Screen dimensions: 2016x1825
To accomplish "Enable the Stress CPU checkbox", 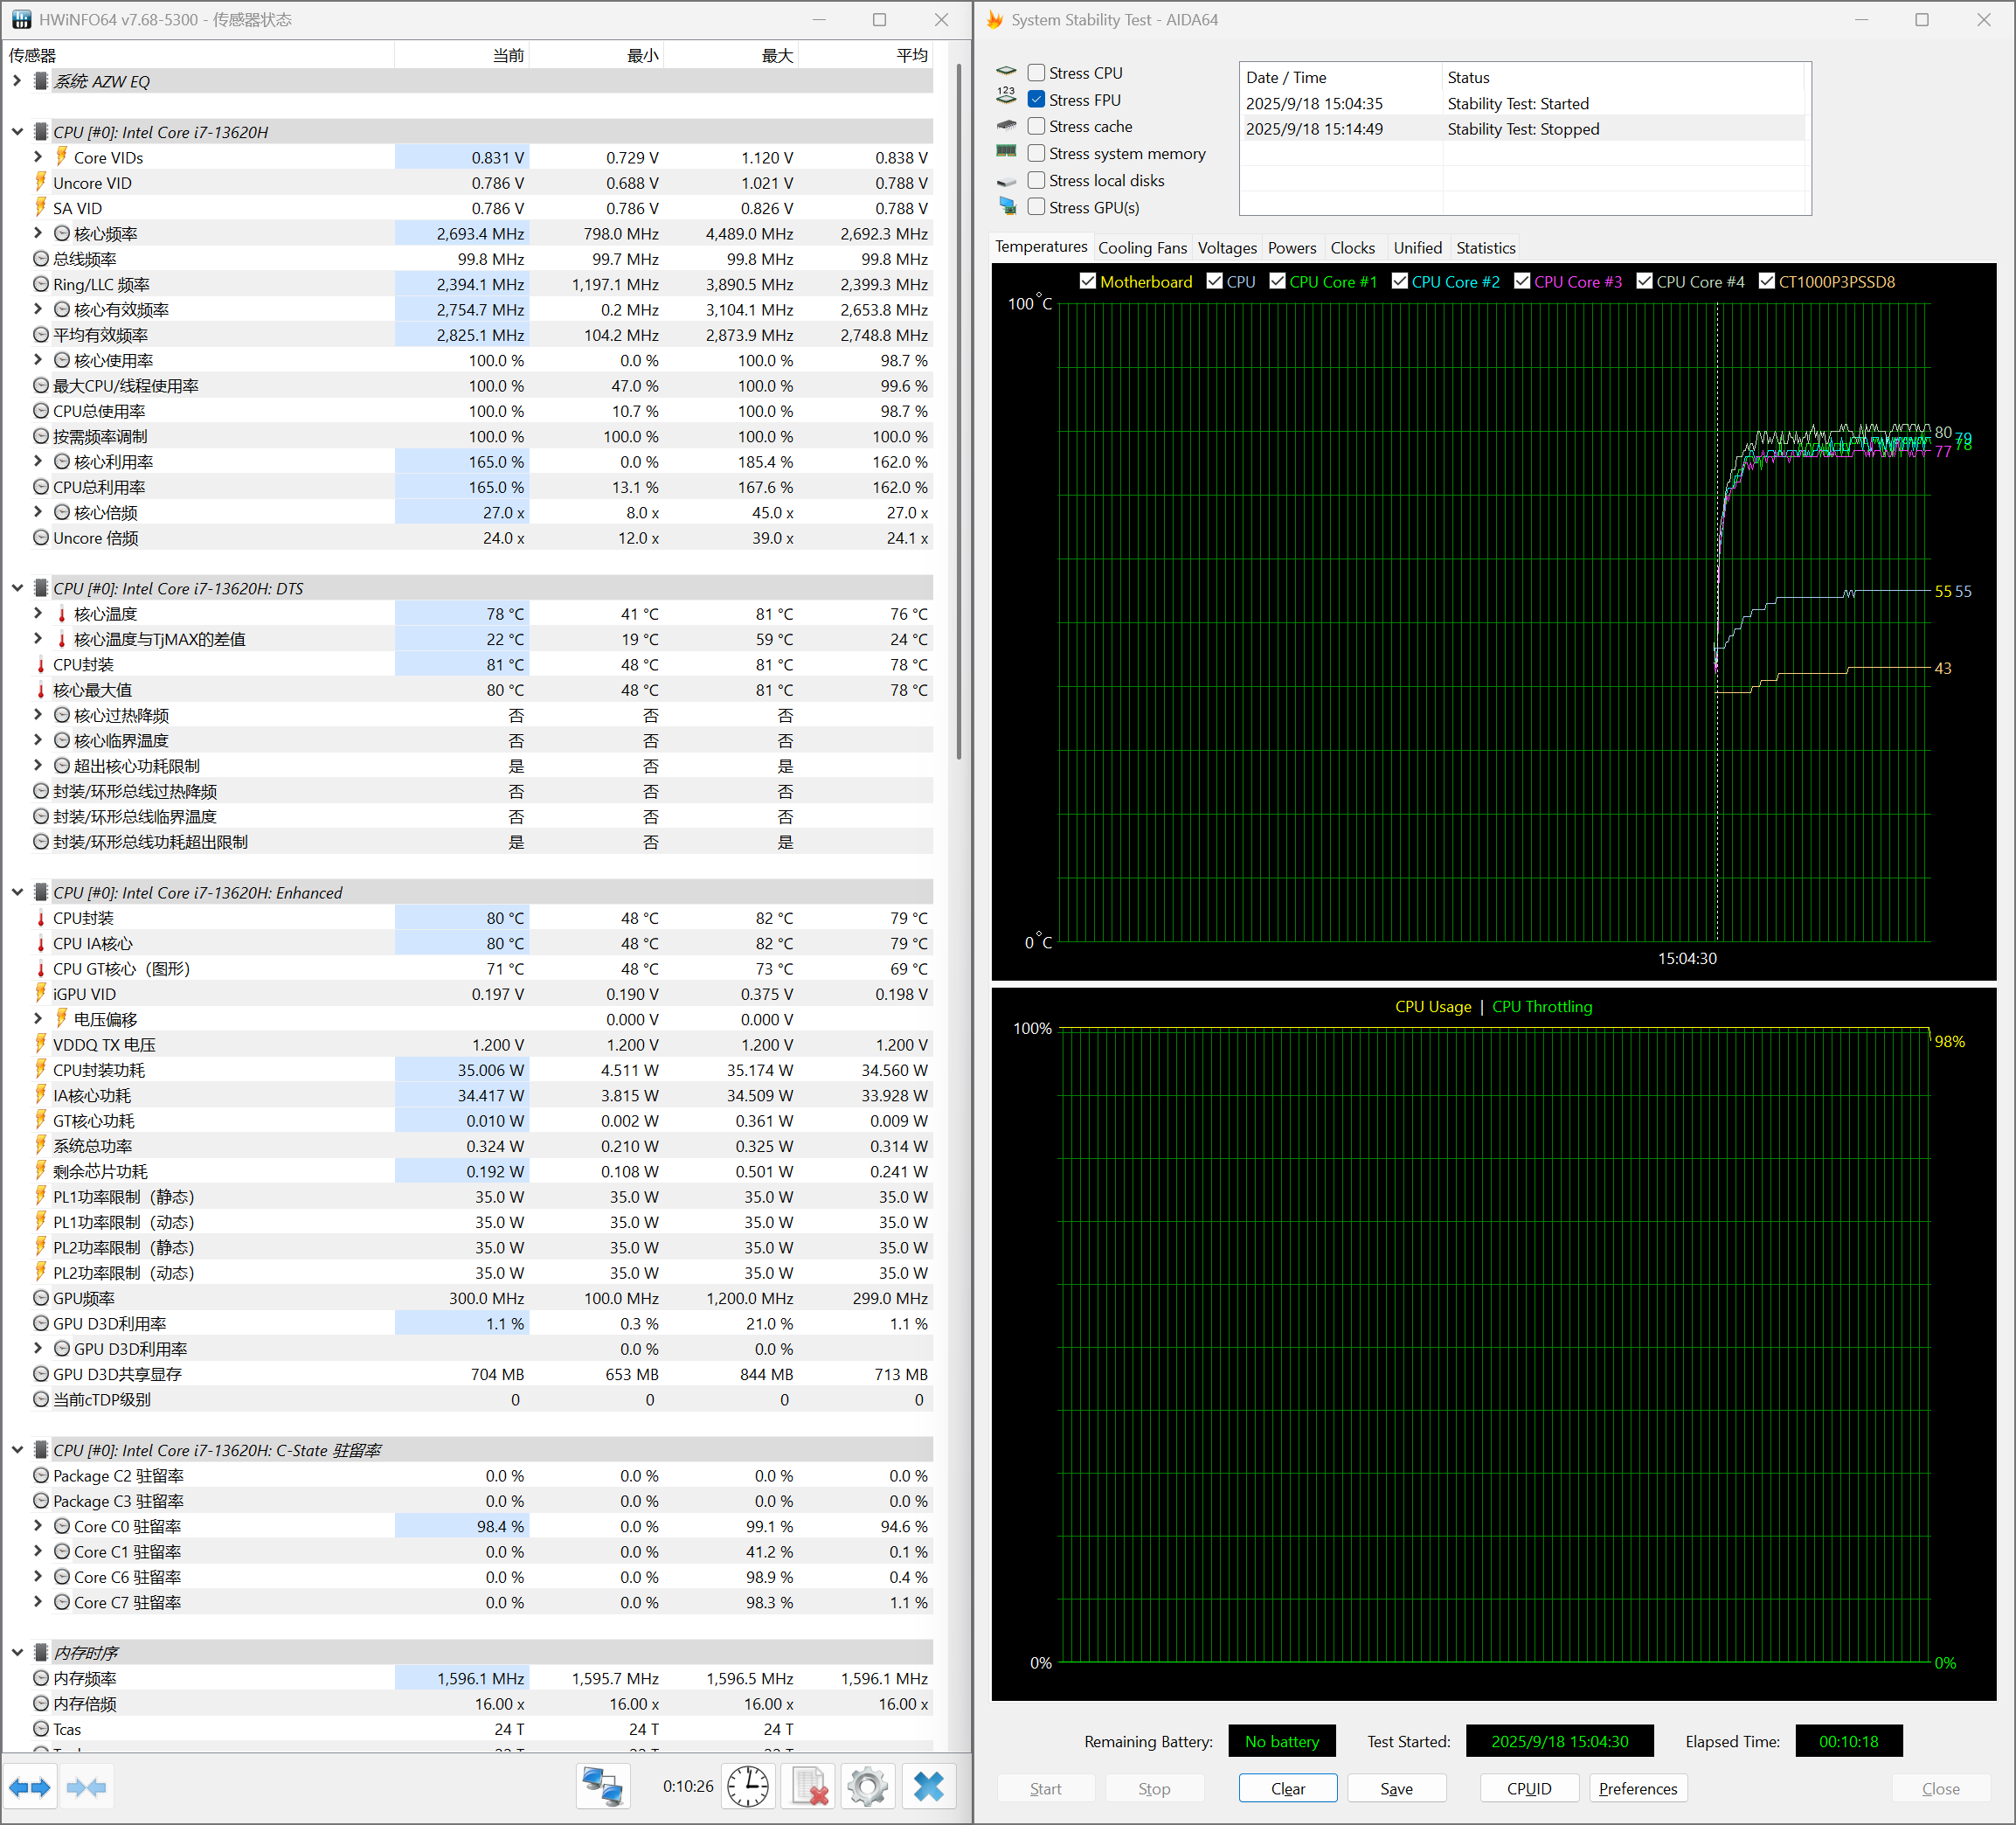I will click(1037, 73).
